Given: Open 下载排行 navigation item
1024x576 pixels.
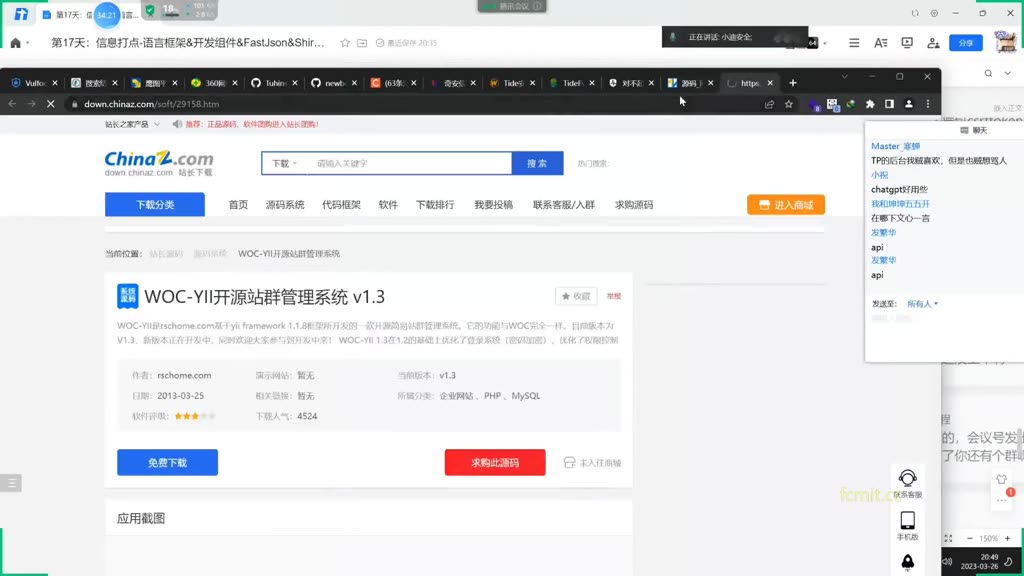Looking at the screenshot, I should pyautogui.click(x=435, y=204).
